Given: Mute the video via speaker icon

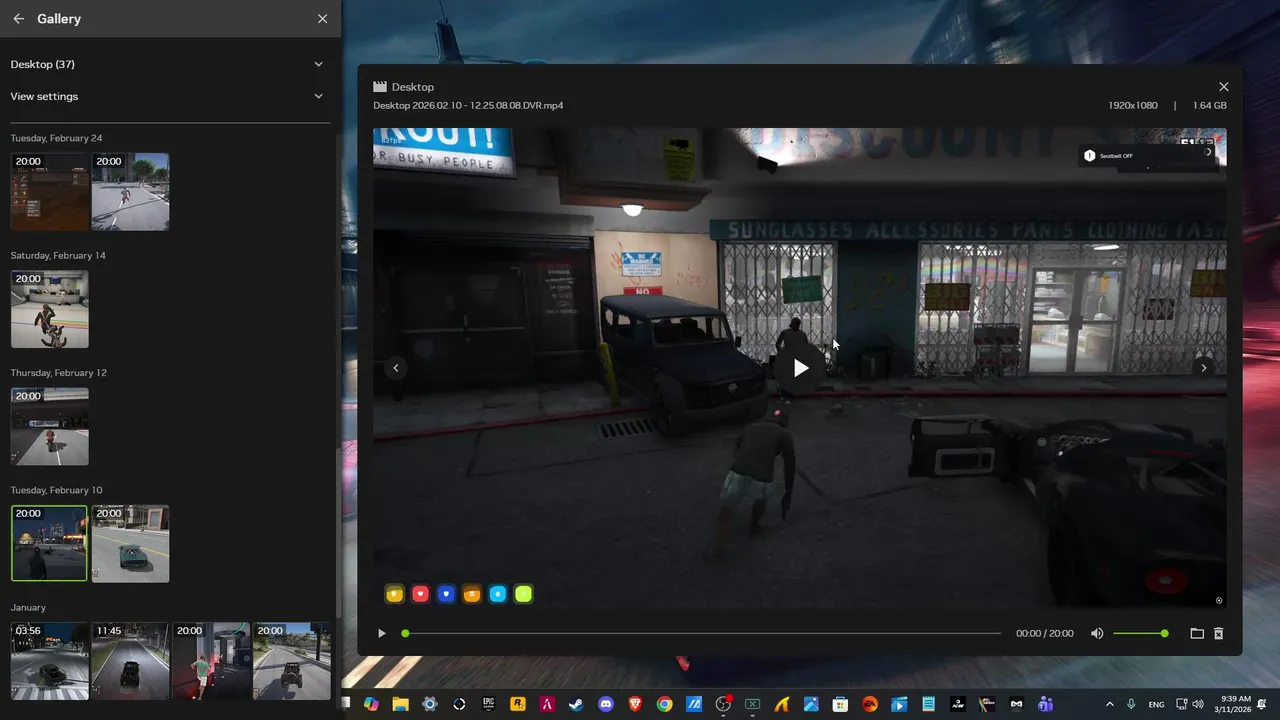Looking at the screenshot, I should pos(1097,633).
